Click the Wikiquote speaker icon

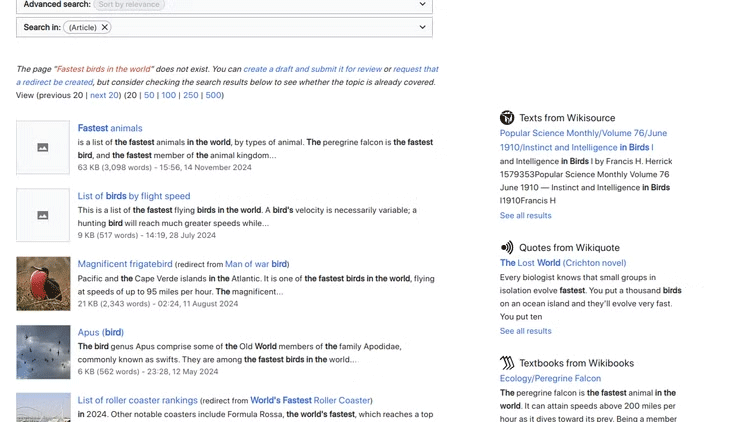point(507,247)
